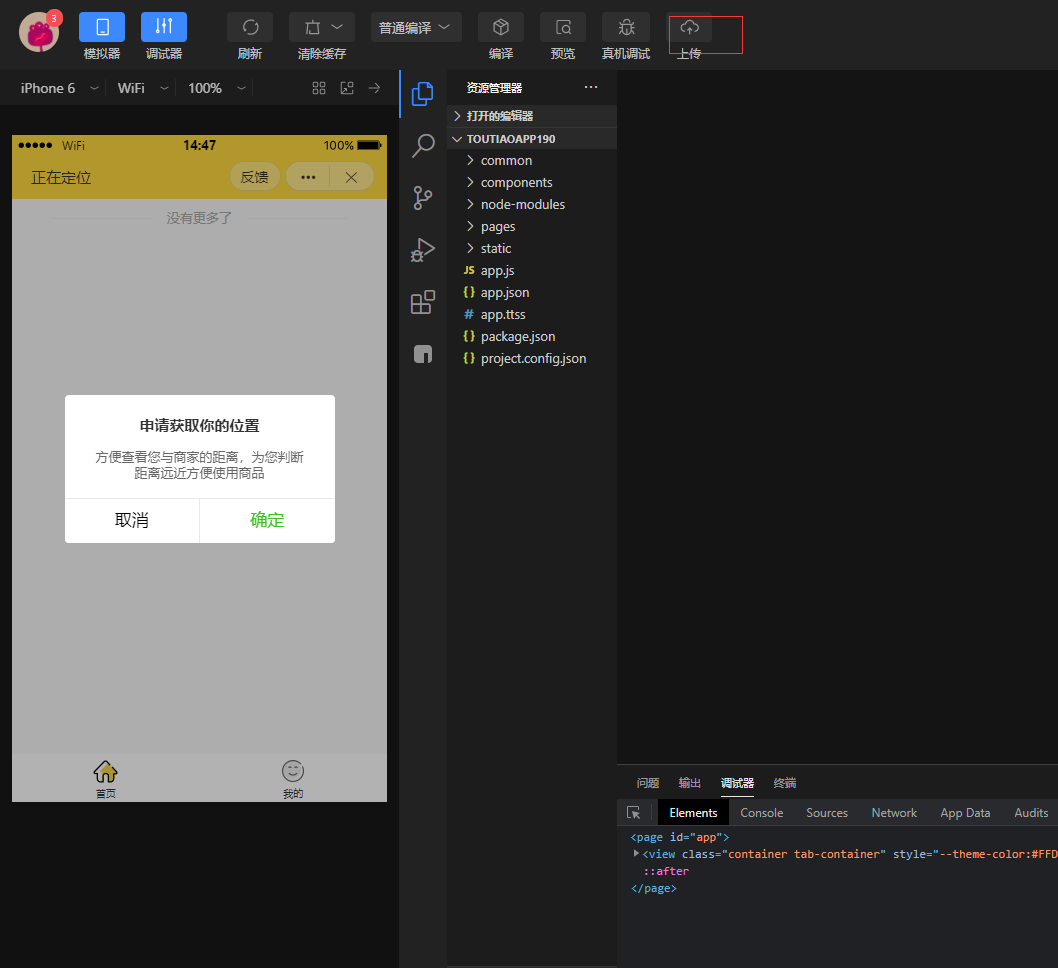Select the Sources devtools tab
The width and height of the screenshot is (1058, 968).
click(x=827, y=813)
